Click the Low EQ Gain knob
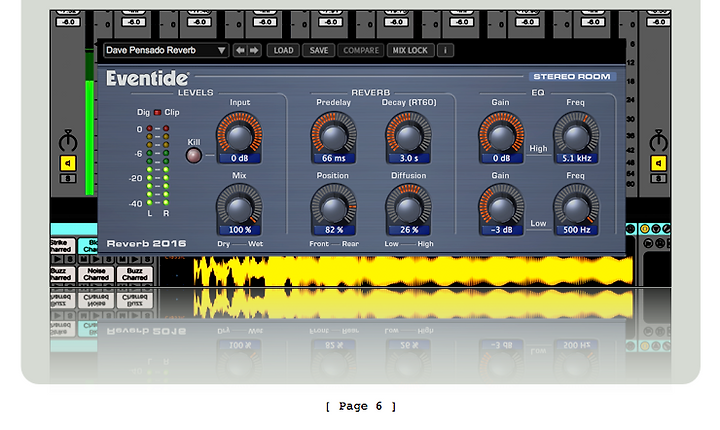The image size is (720, 430). point(501,207)
